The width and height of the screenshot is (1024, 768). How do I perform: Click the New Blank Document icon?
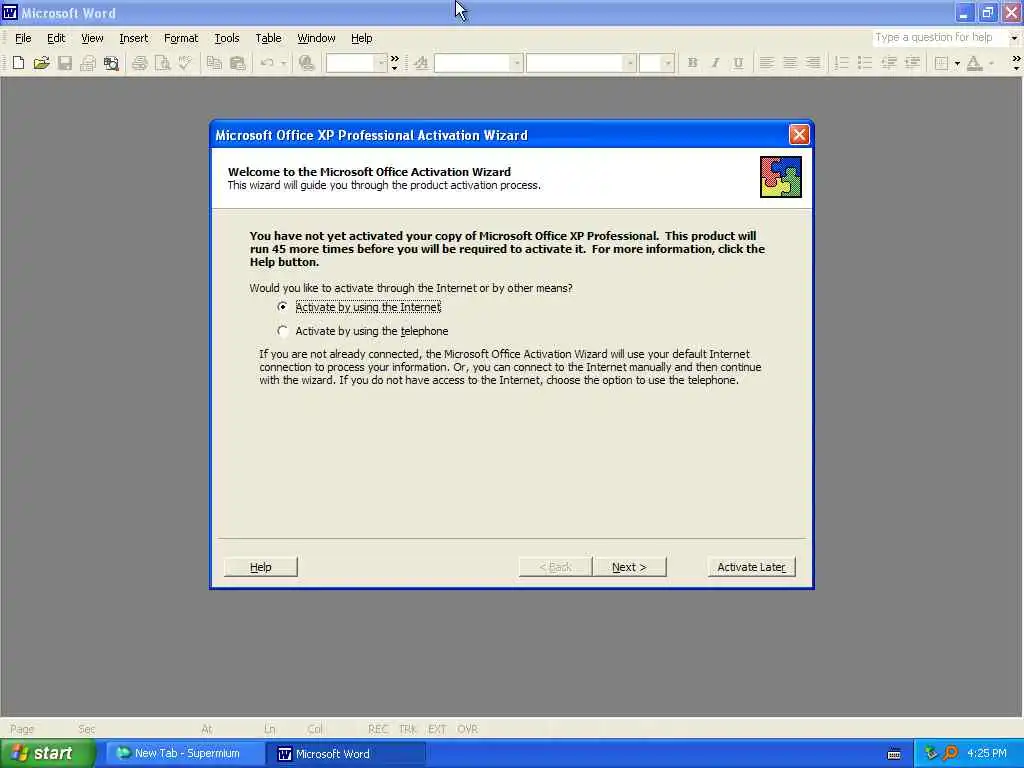tap(18, 63)
